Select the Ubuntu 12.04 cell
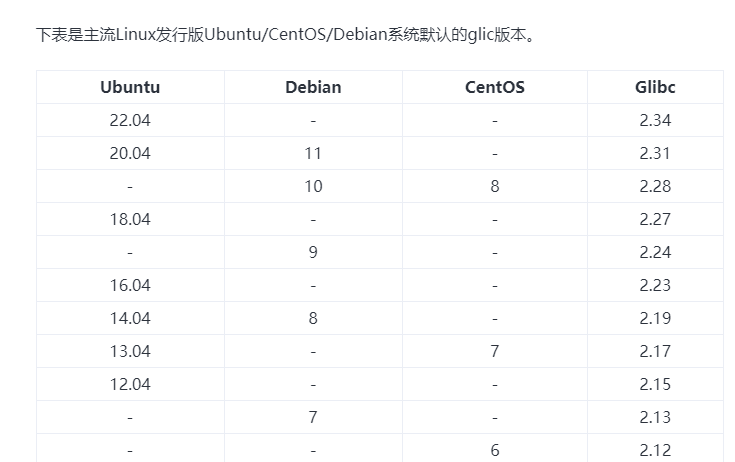The width and height of the screenshot is (735, 462). pyautogui.click(x=130, y=384)
